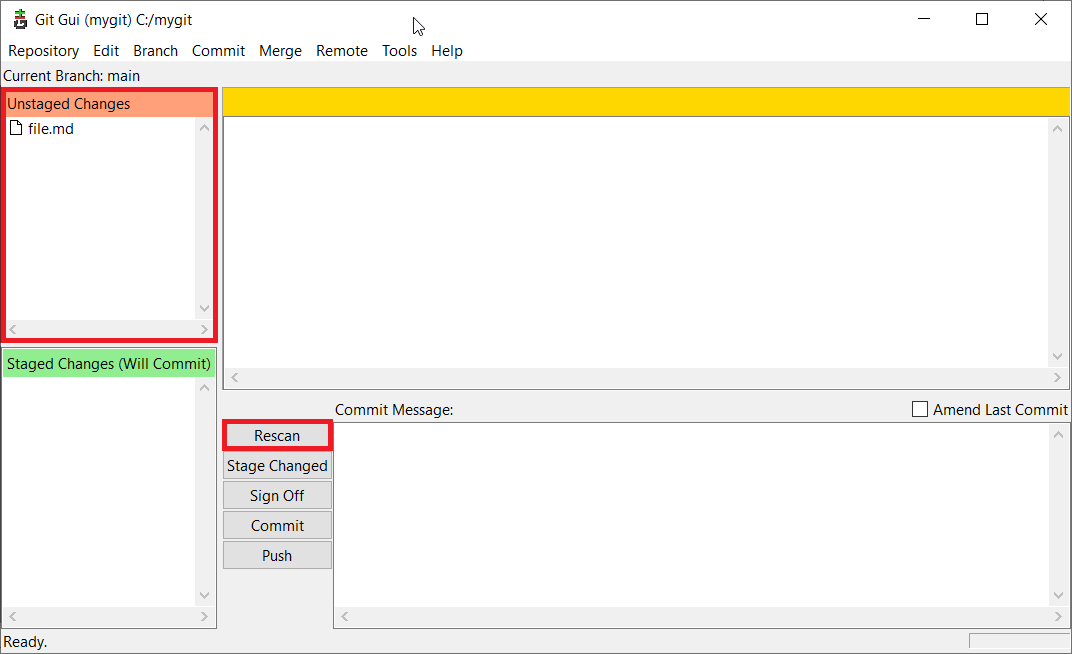
Task: Click the diff pane scroll-down arrow
Action: 1057,357
